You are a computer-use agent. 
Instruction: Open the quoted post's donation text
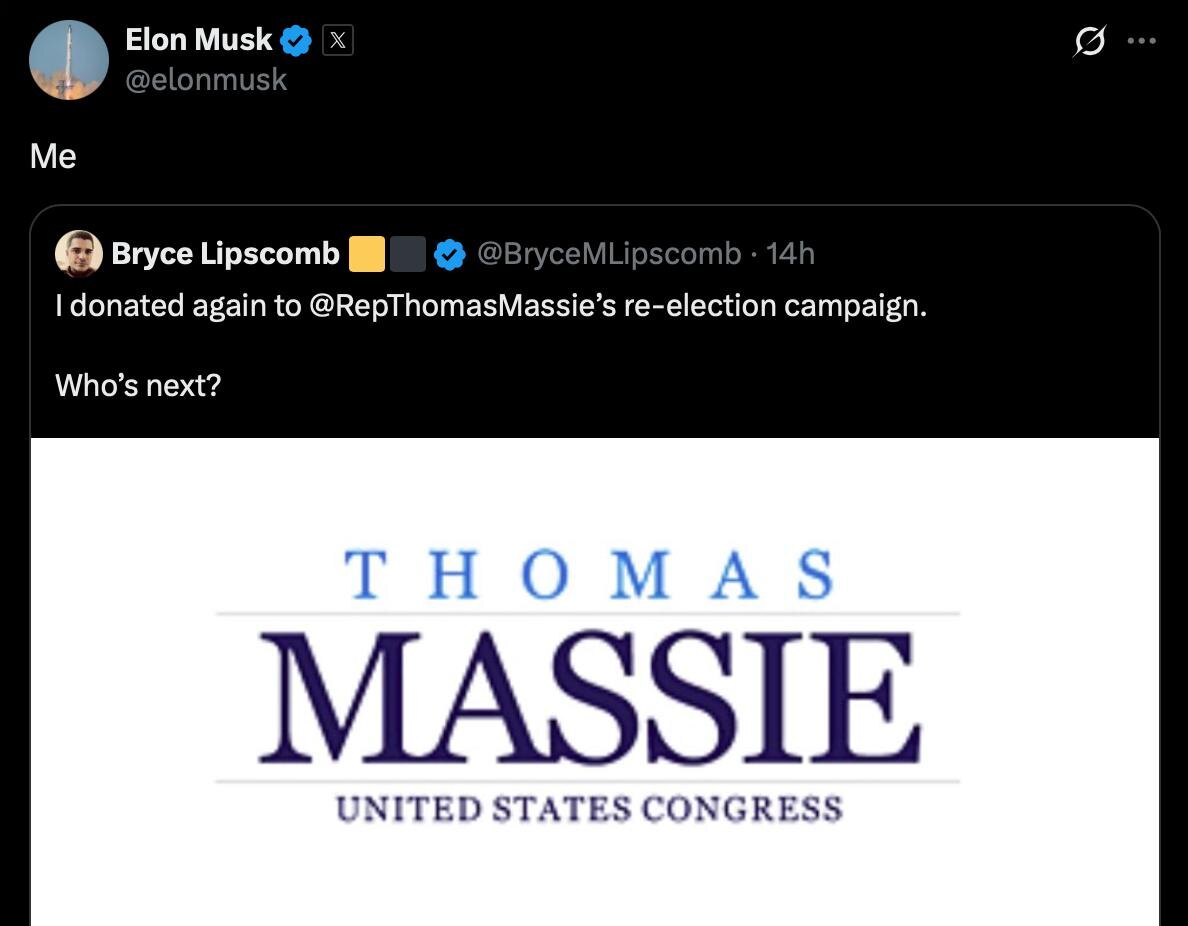(x=491, y=305)
